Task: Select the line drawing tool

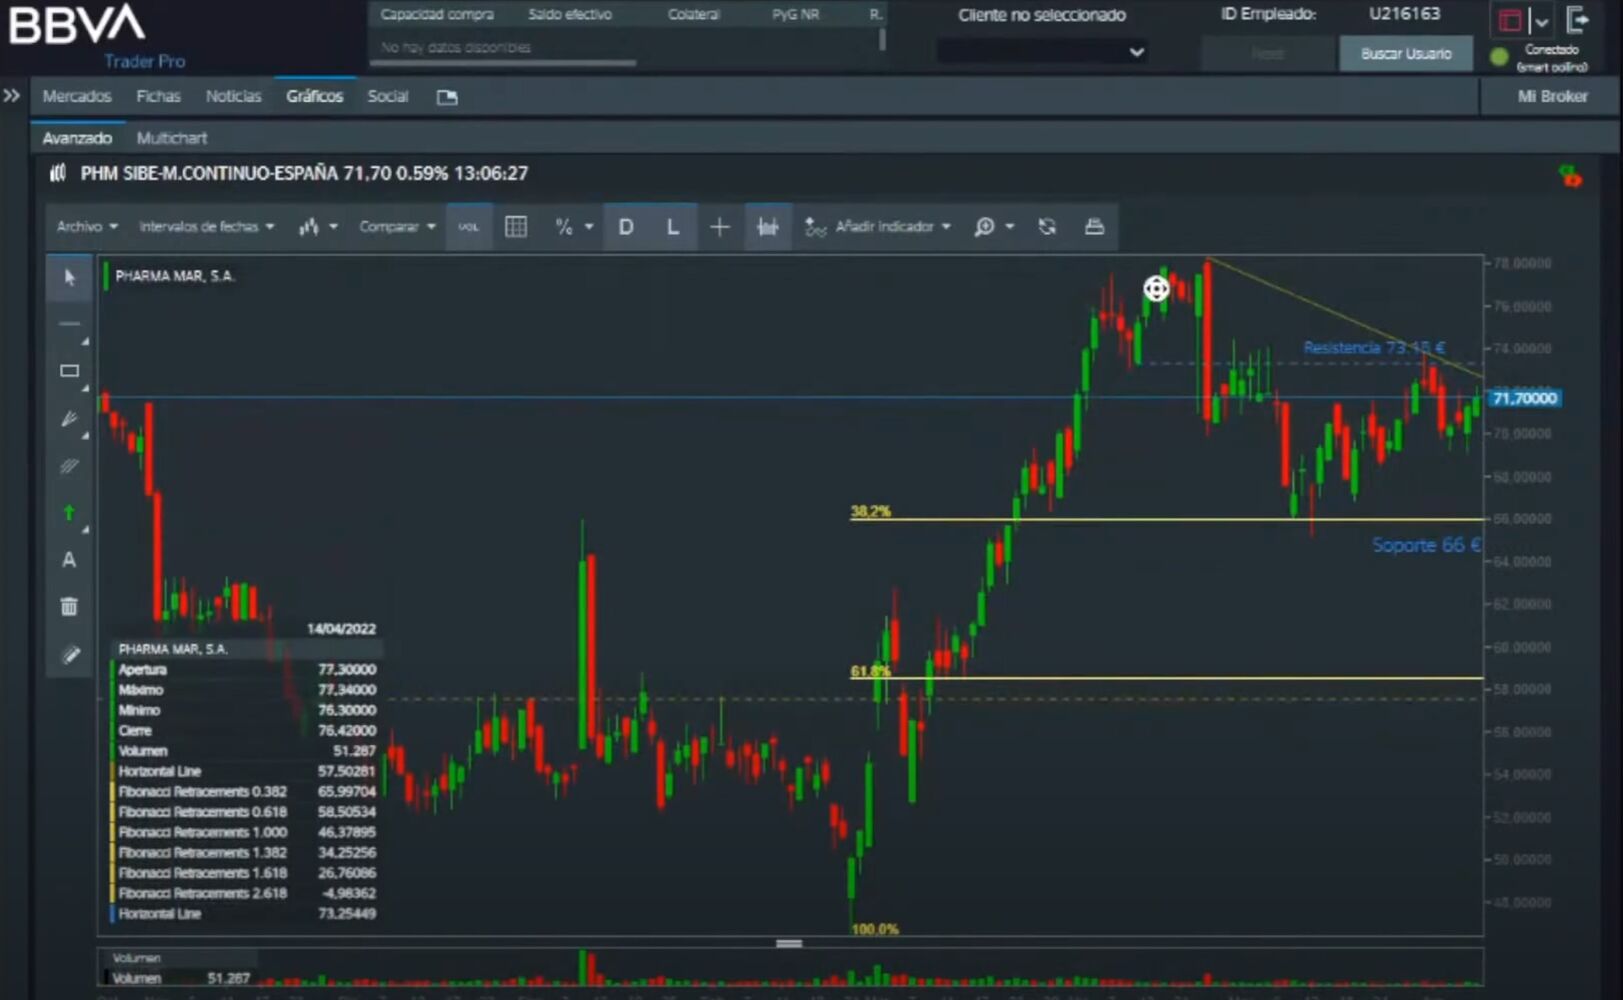Action: (x=69, y=324)
